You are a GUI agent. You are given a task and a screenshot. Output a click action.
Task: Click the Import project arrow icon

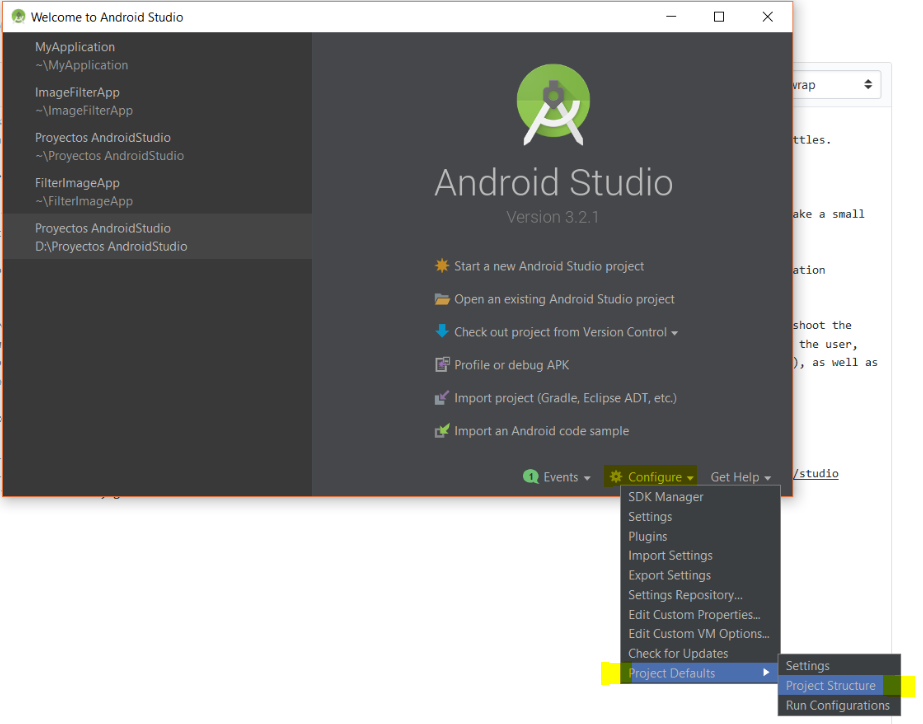tap(441, 398)
